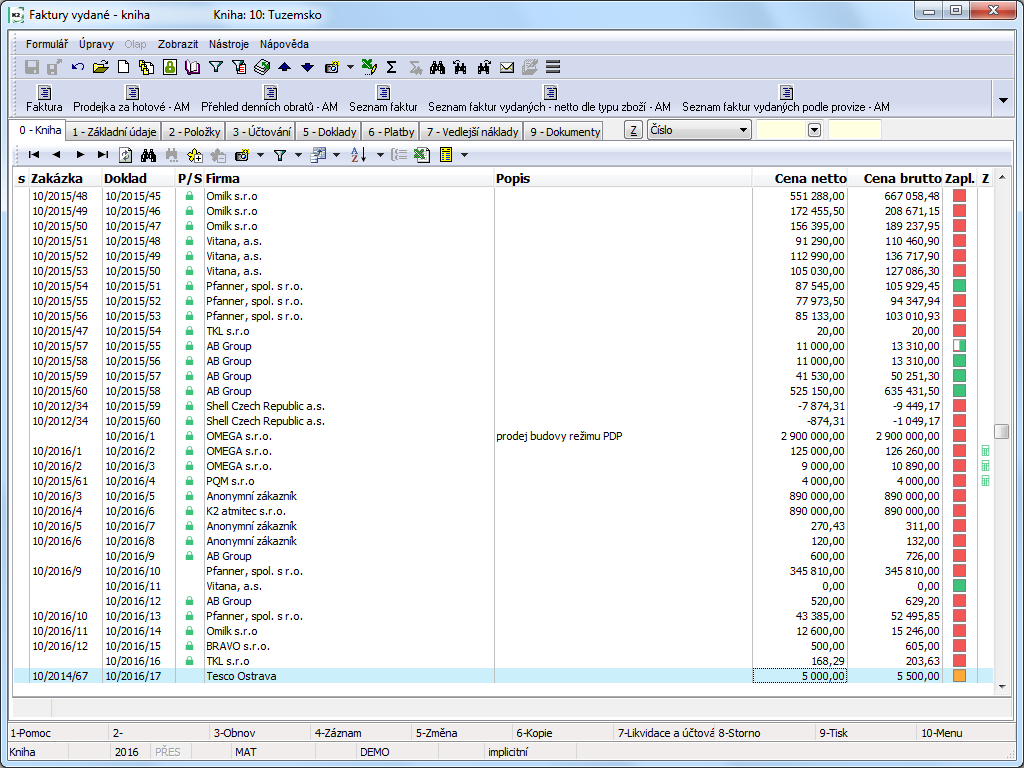The image size is (1024, 768).
Task: Open dropdown arrow next to layout tree icon
Action: pyautogui.click(x=336, y=155)
